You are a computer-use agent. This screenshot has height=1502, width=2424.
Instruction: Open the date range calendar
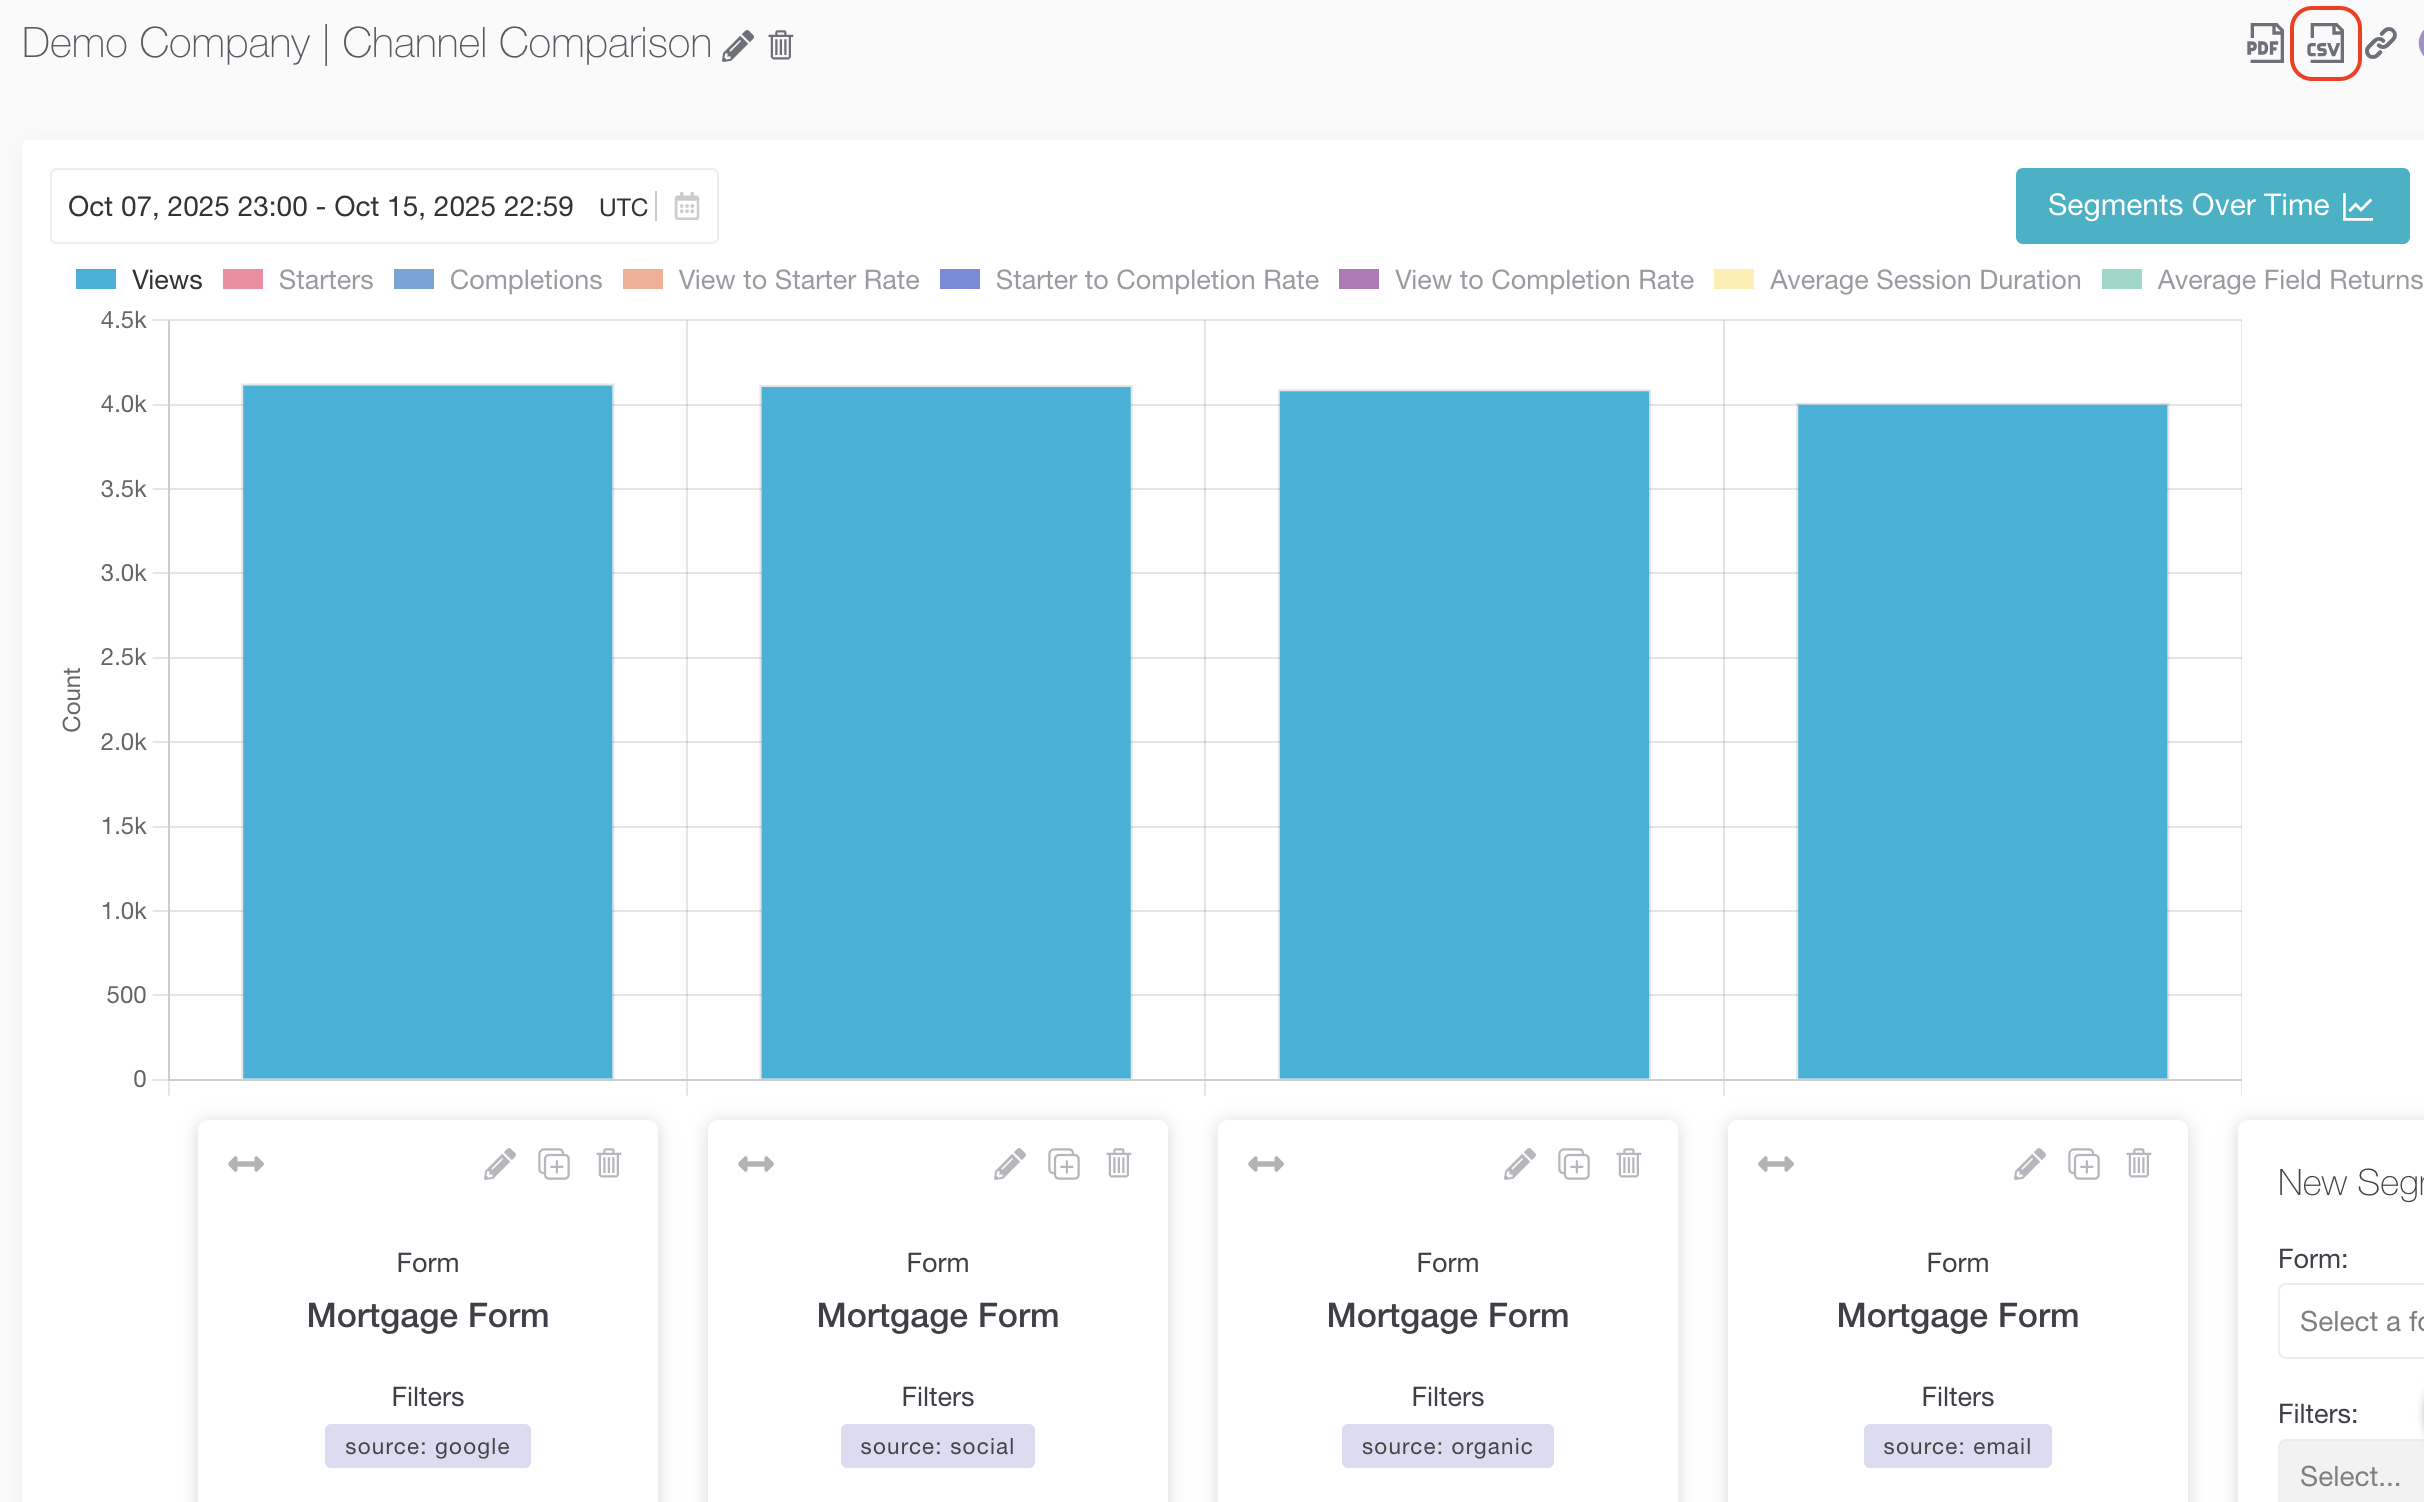687,206
